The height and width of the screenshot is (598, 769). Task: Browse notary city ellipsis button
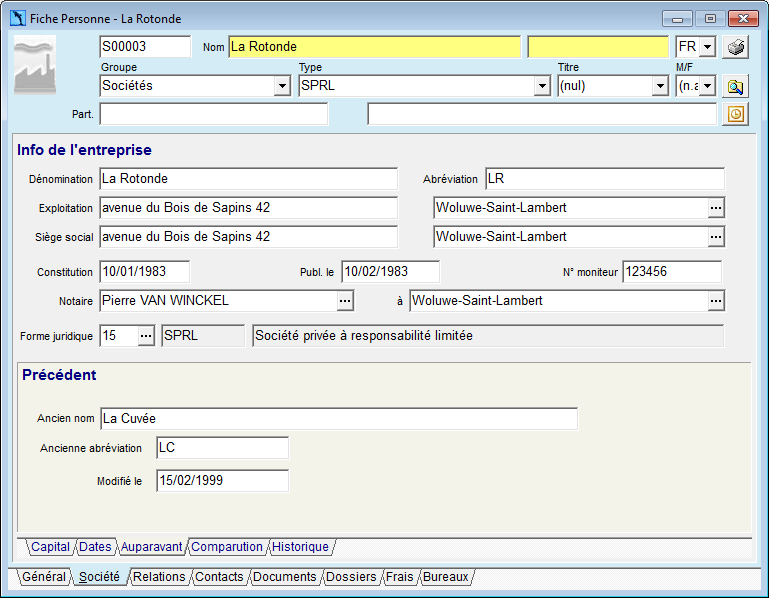716,301
